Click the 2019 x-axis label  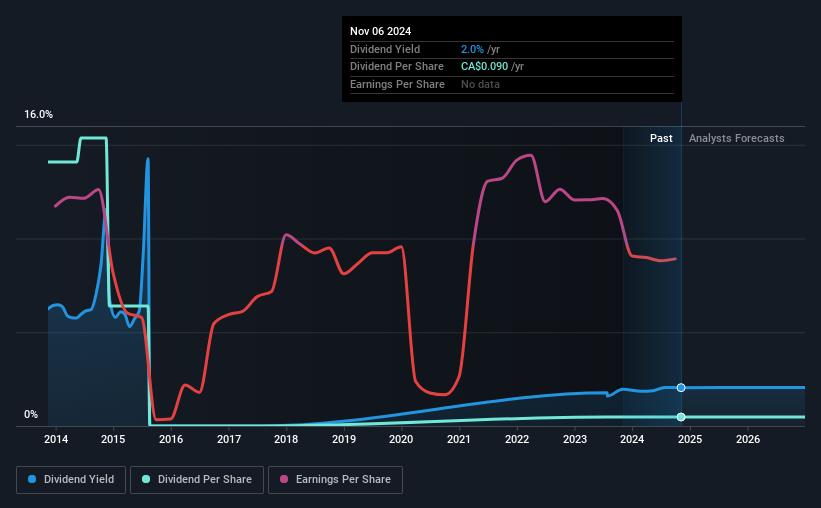[x=344, y=439]
